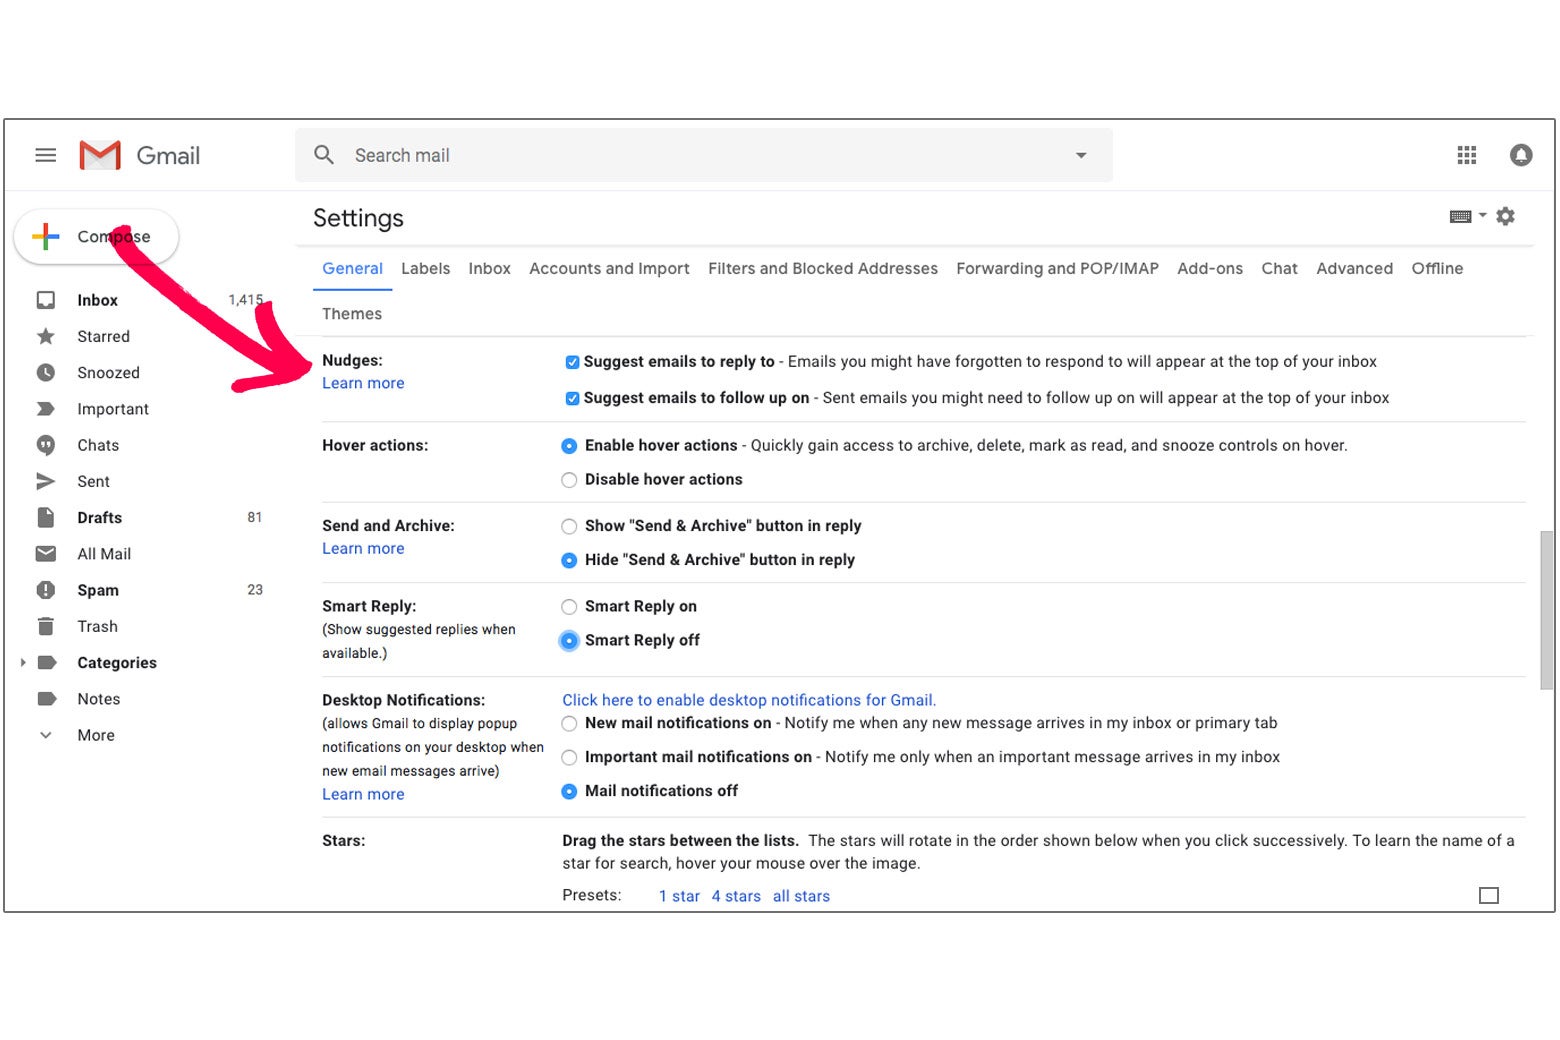Disable hover actions
Screen dimensions: 1560x1040
coord(569,480)
